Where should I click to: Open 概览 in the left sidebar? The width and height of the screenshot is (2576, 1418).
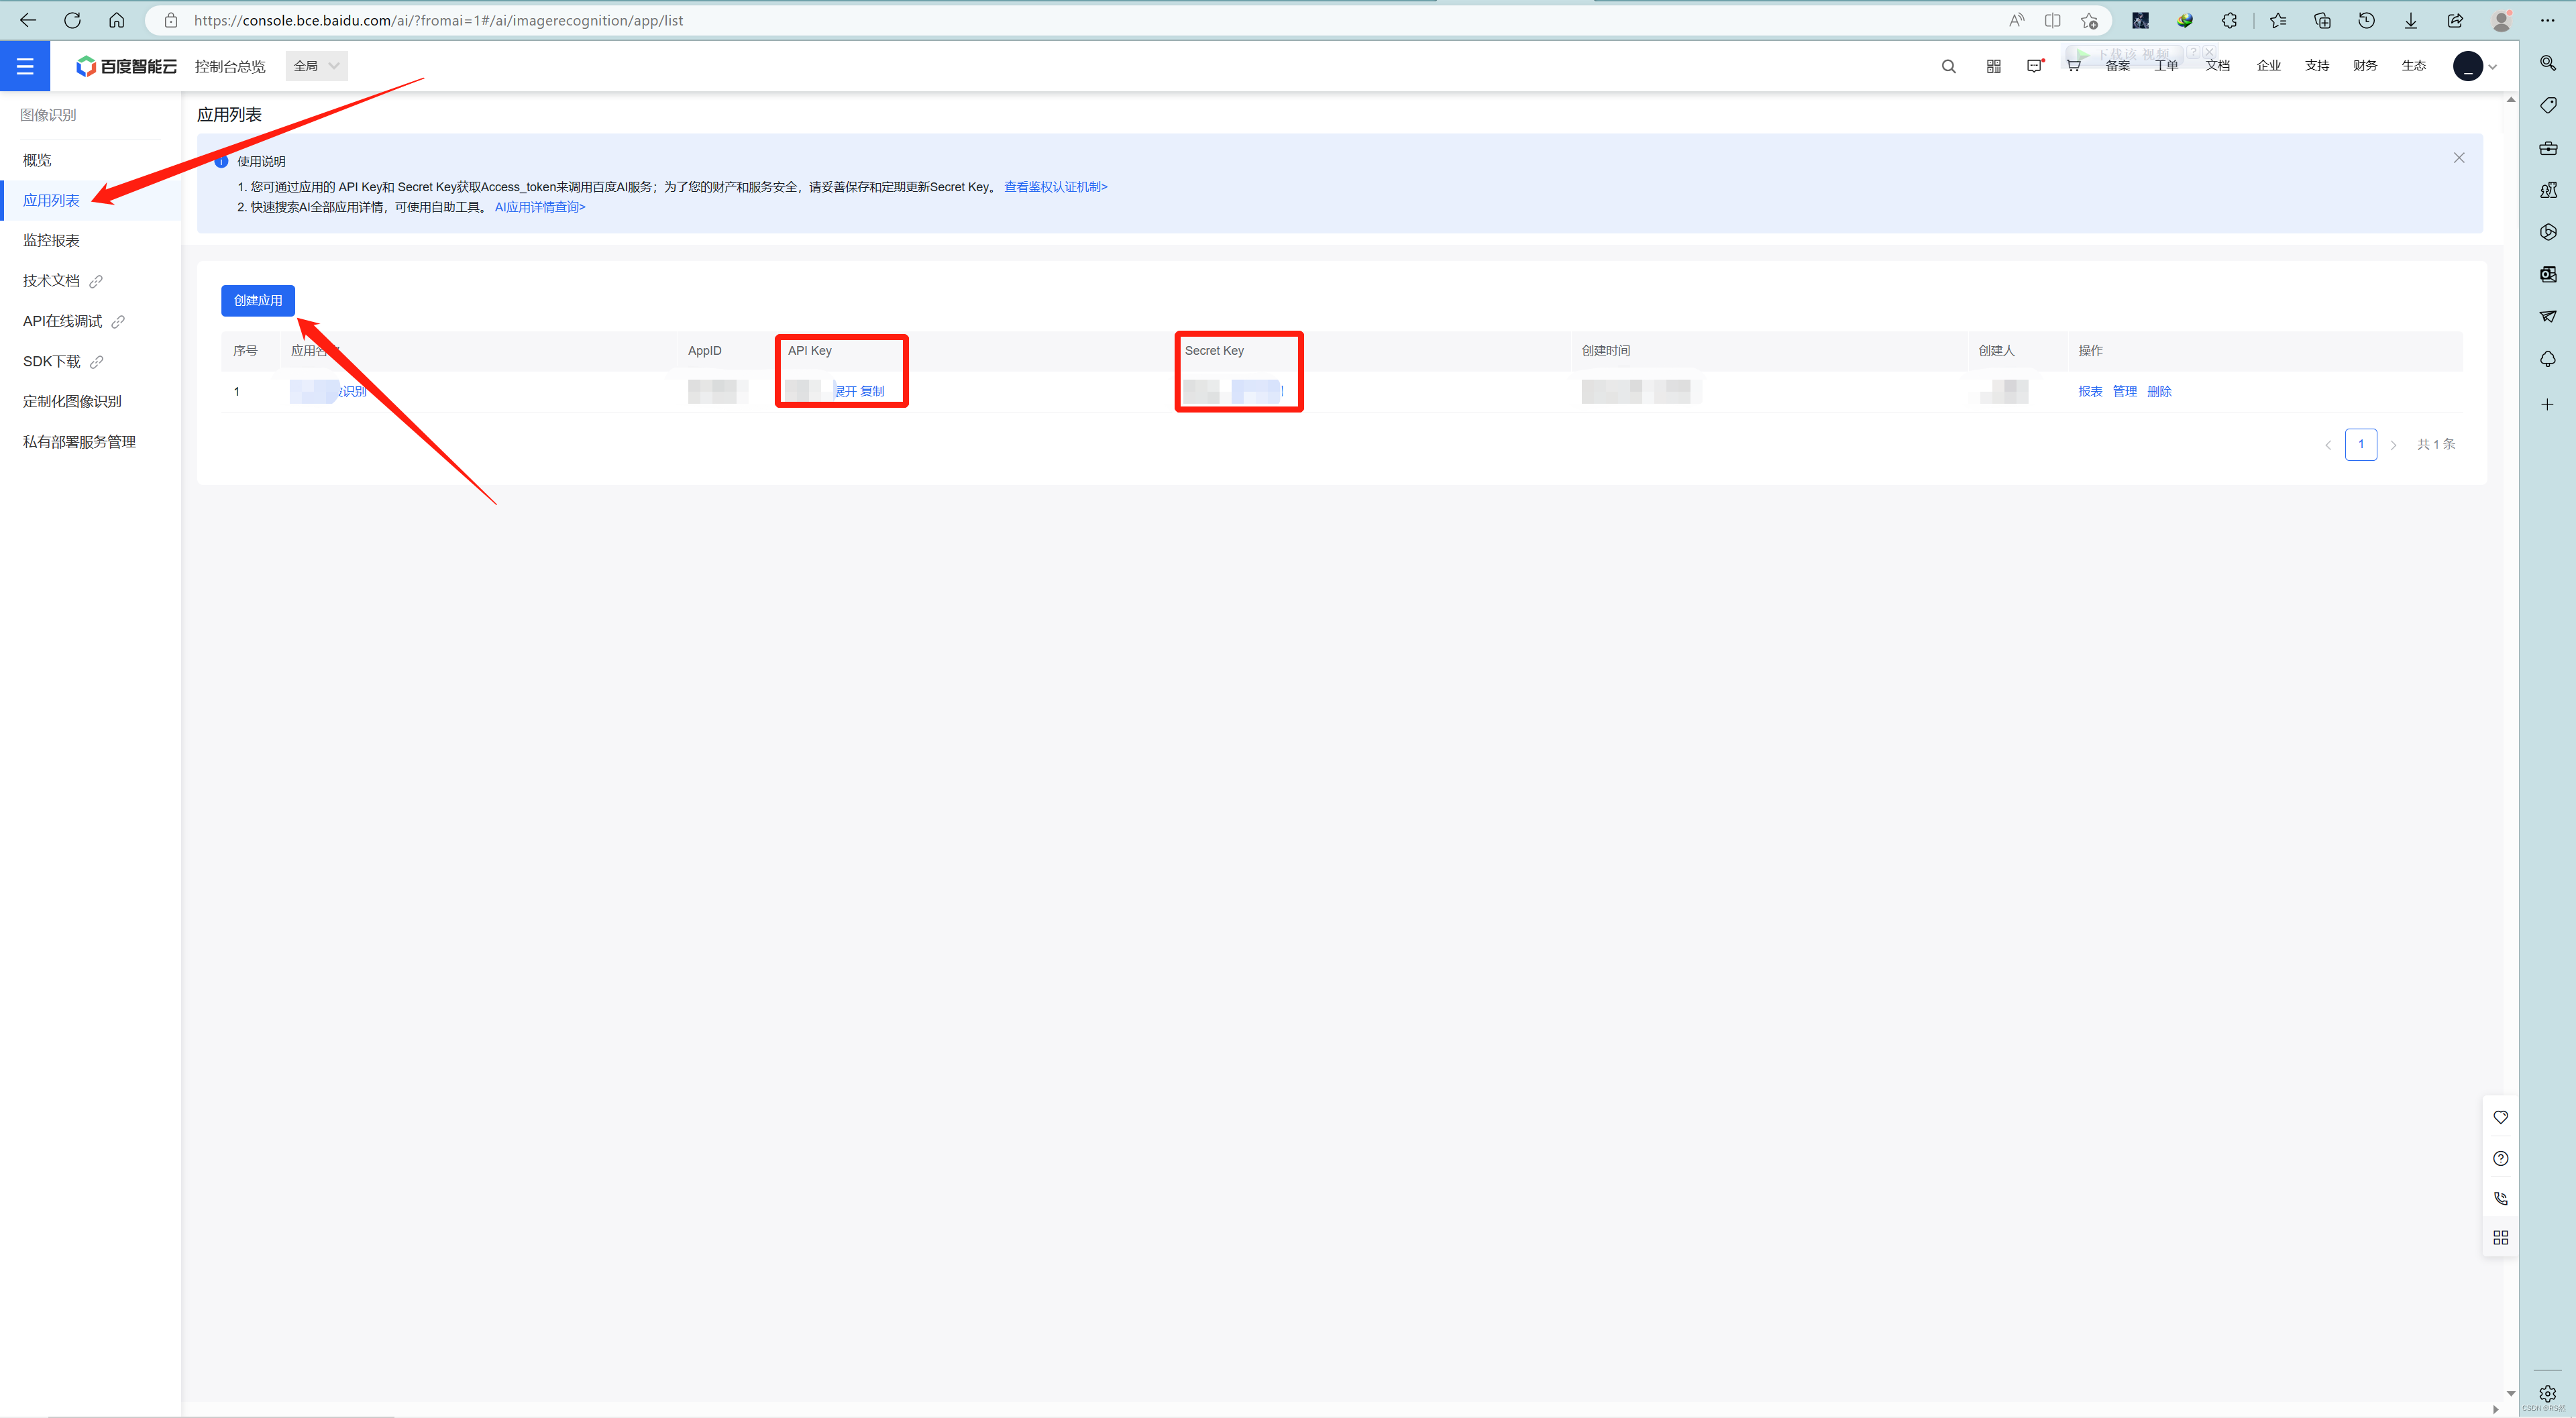37,160
